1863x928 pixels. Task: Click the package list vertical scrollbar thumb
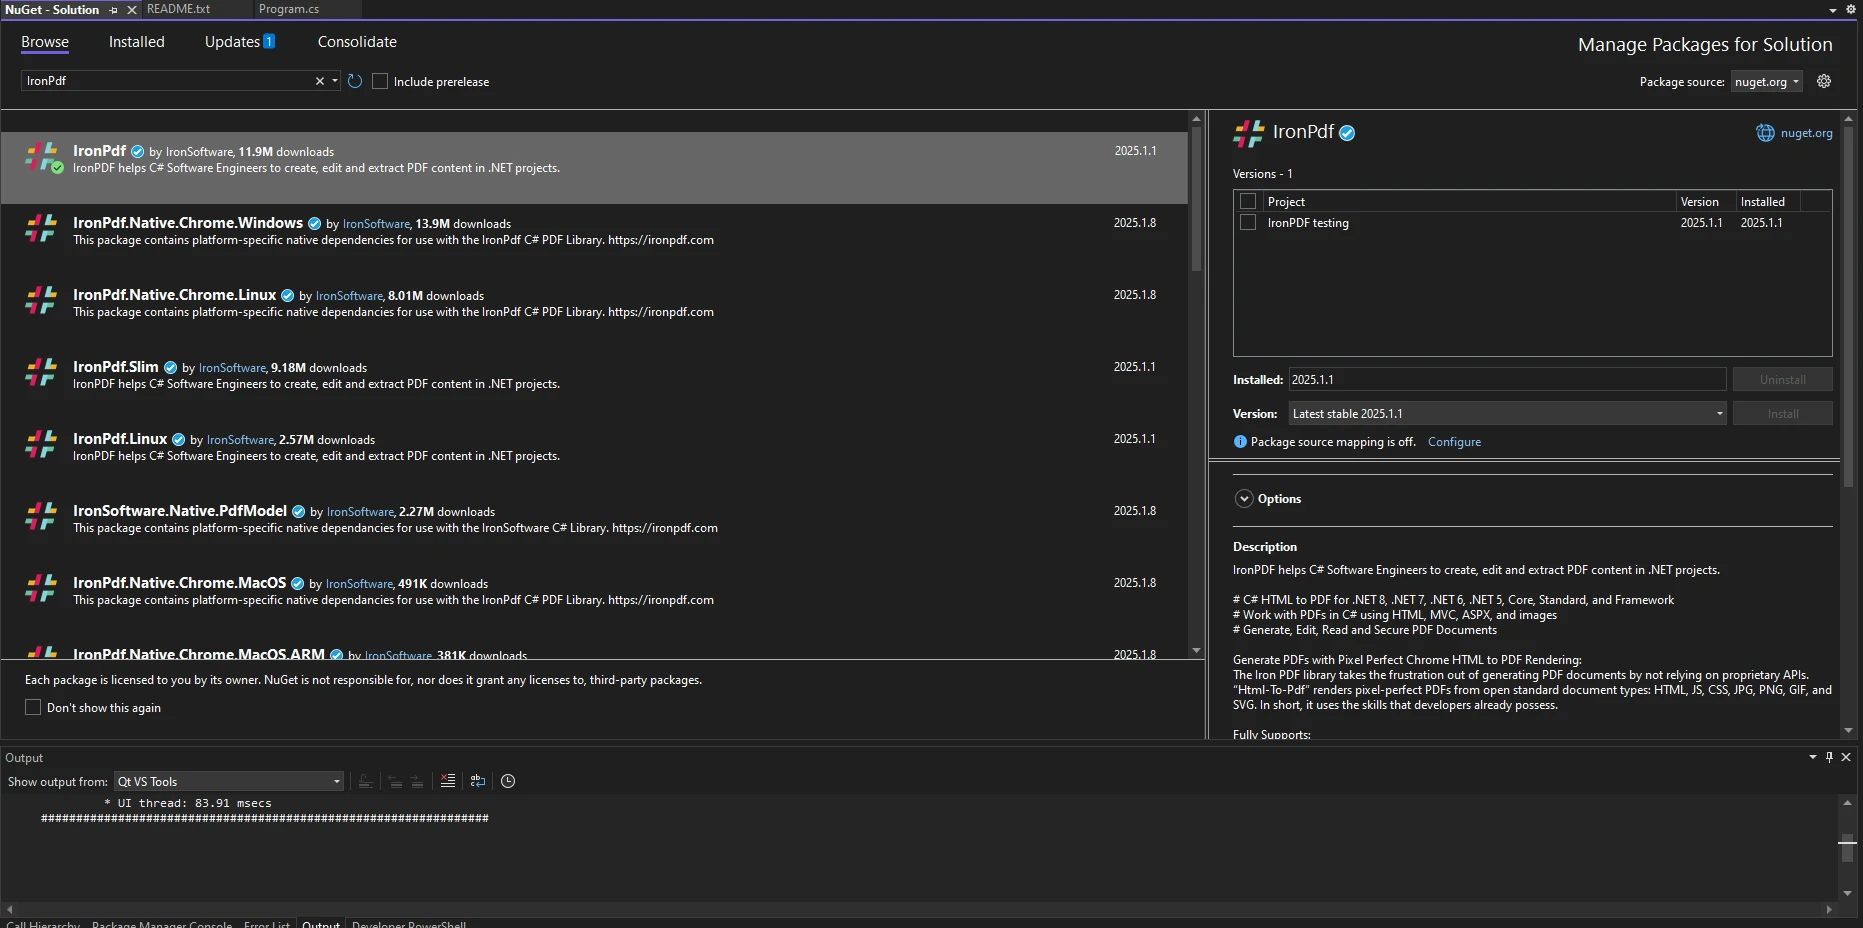[x=1196, y=199]
